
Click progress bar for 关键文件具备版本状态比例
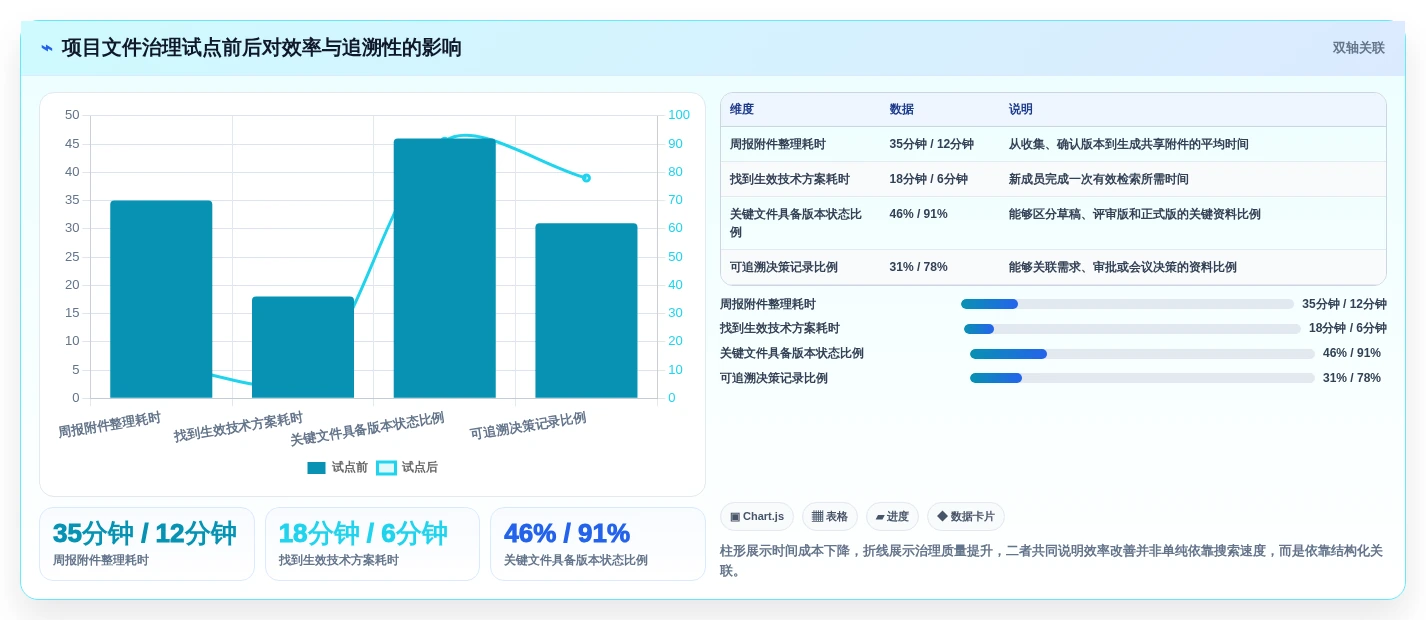[x=1142, y=354]
